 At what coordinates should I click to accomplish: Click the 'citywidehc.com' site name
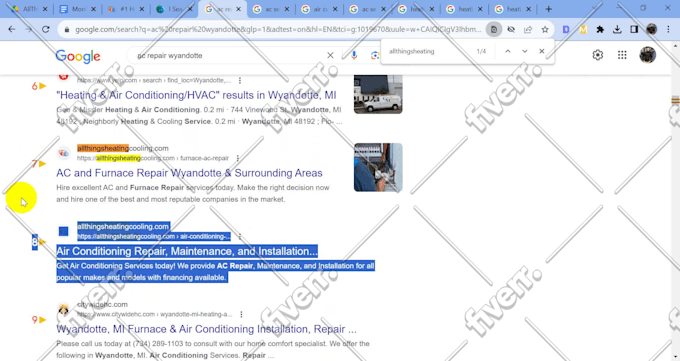point(102,305)
